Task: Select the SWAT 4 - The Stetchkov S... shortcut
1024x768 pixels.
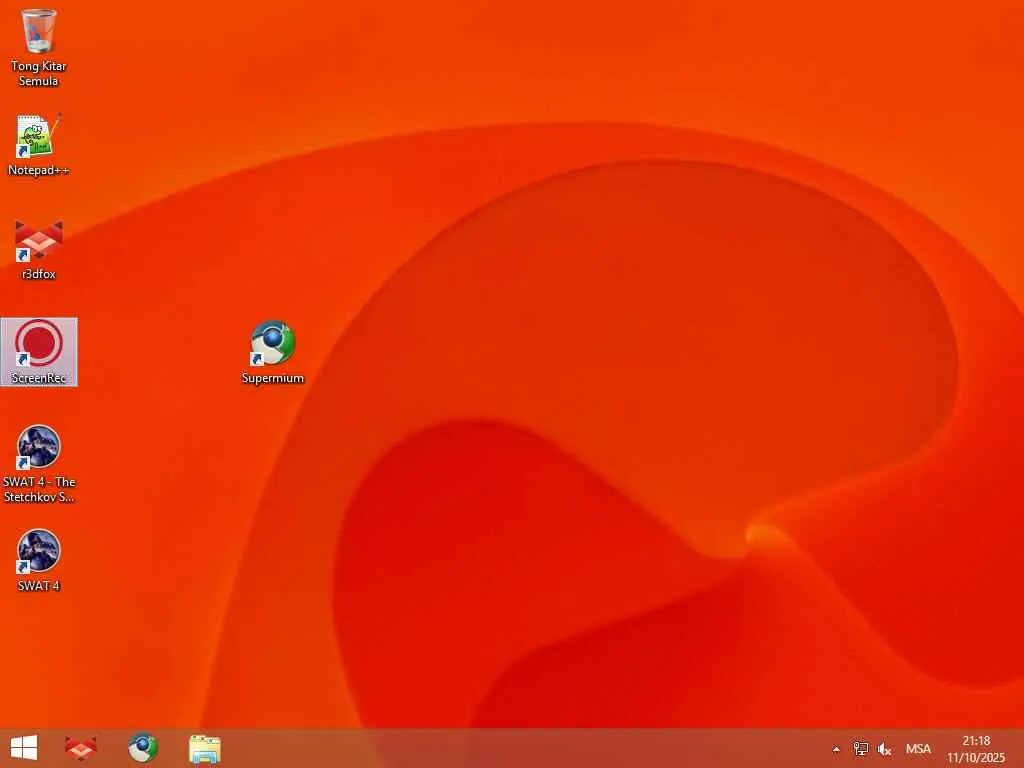Action: [39, 464]
